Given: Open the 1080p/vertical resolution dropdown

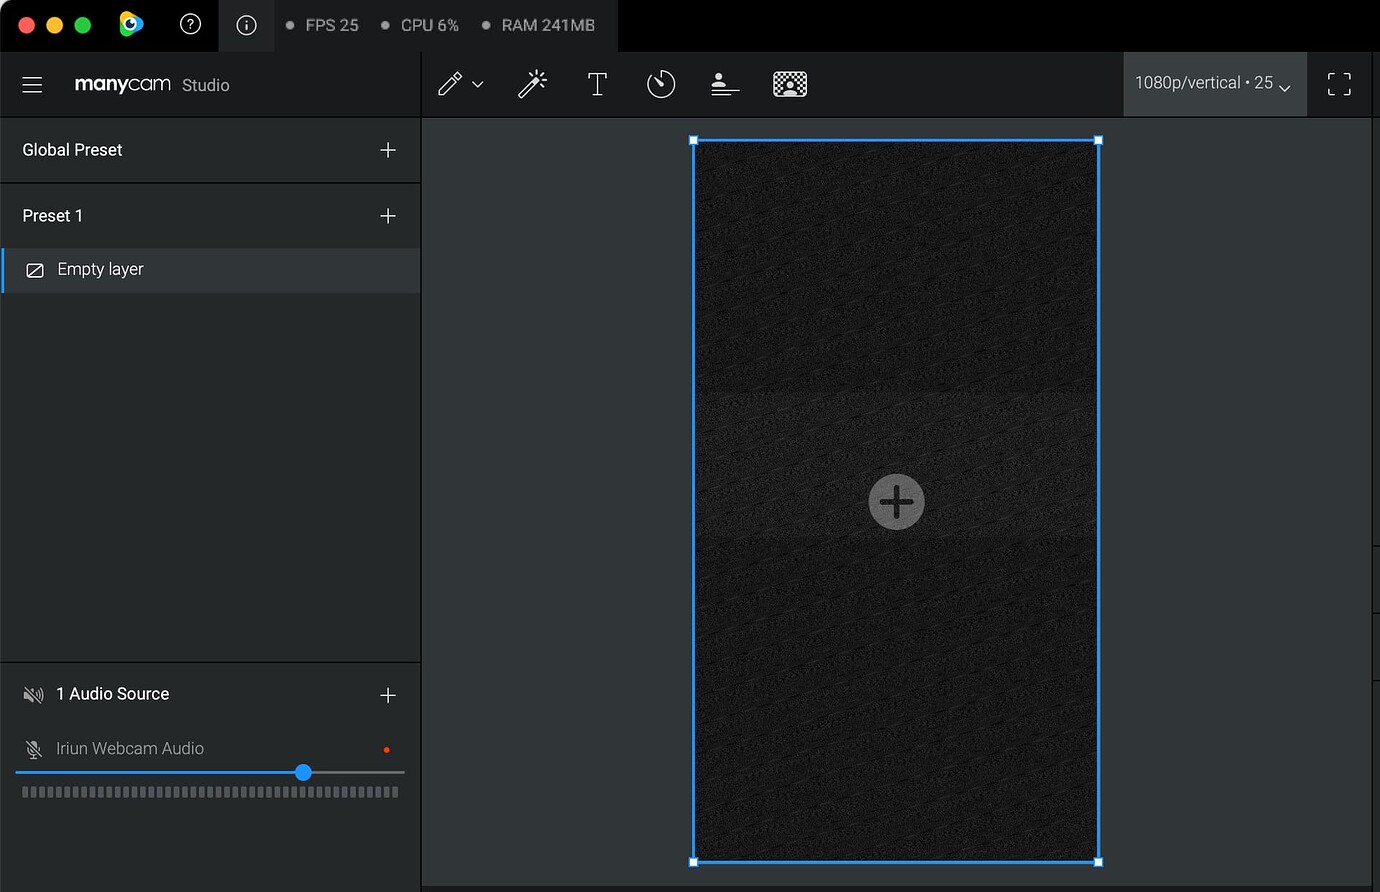Looking at the screenshot, I should (1214, 84).
